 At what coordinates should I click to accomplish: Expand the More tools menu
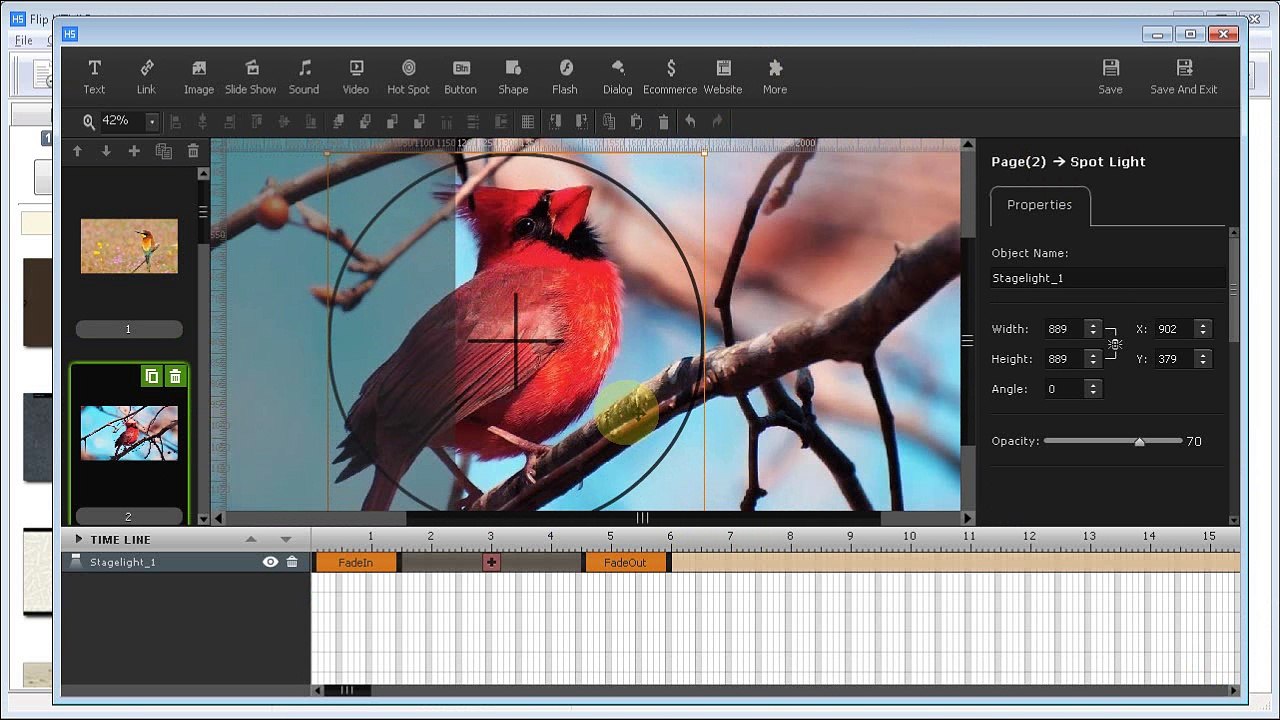point(775,77)
